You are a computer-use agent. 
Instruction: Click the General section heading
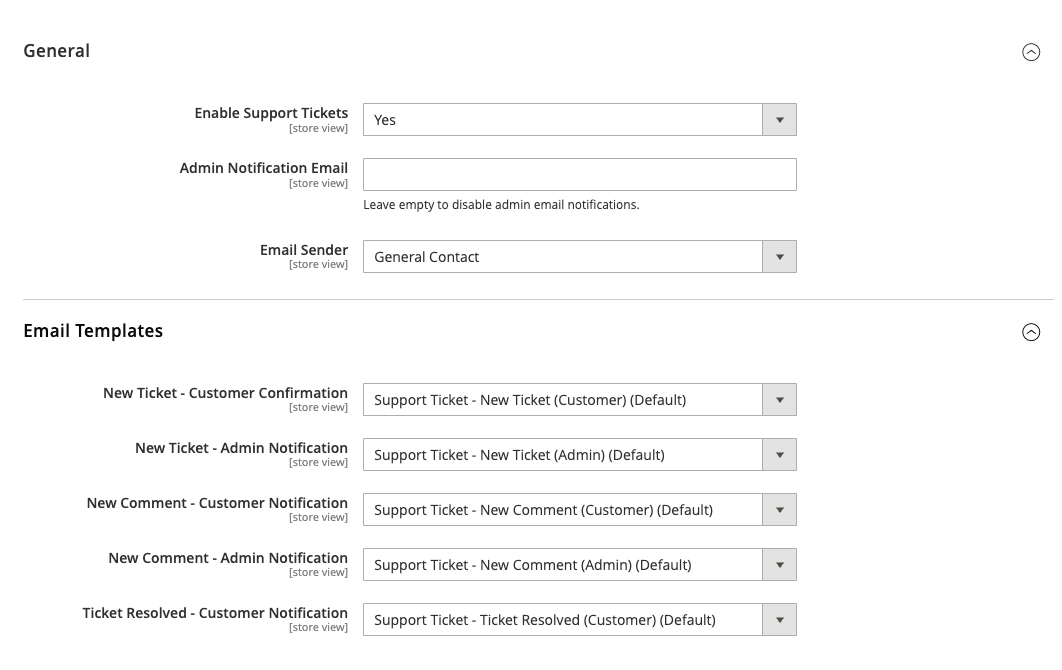coord(57,51)
